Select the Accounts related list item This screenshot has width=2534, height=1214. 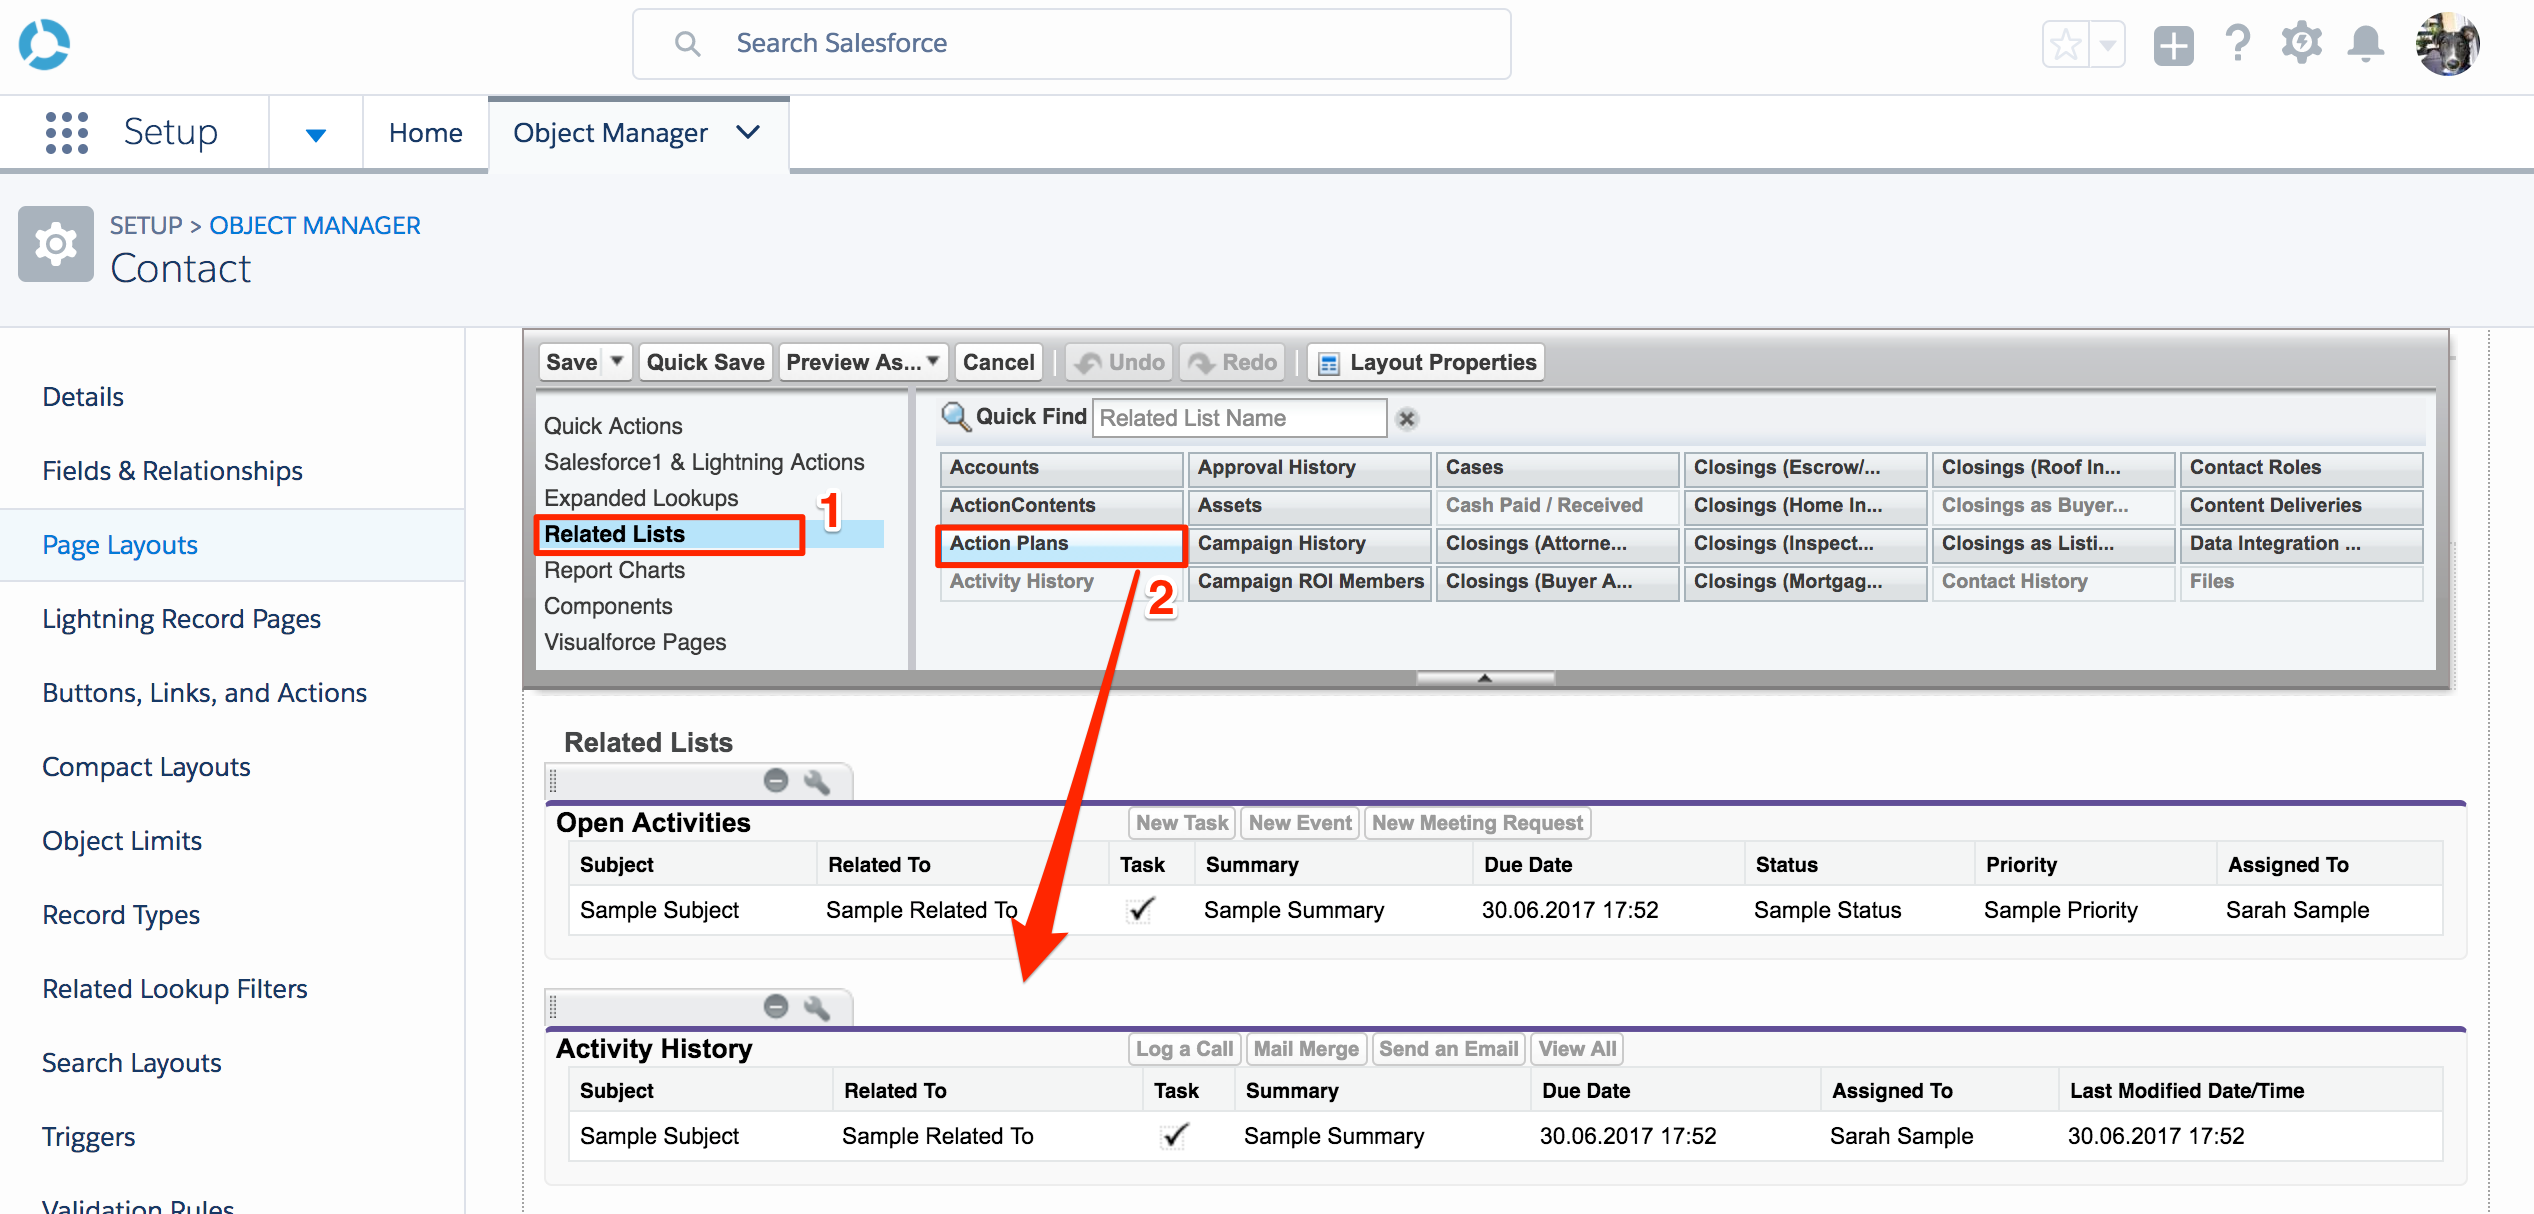click(1061, 468)
